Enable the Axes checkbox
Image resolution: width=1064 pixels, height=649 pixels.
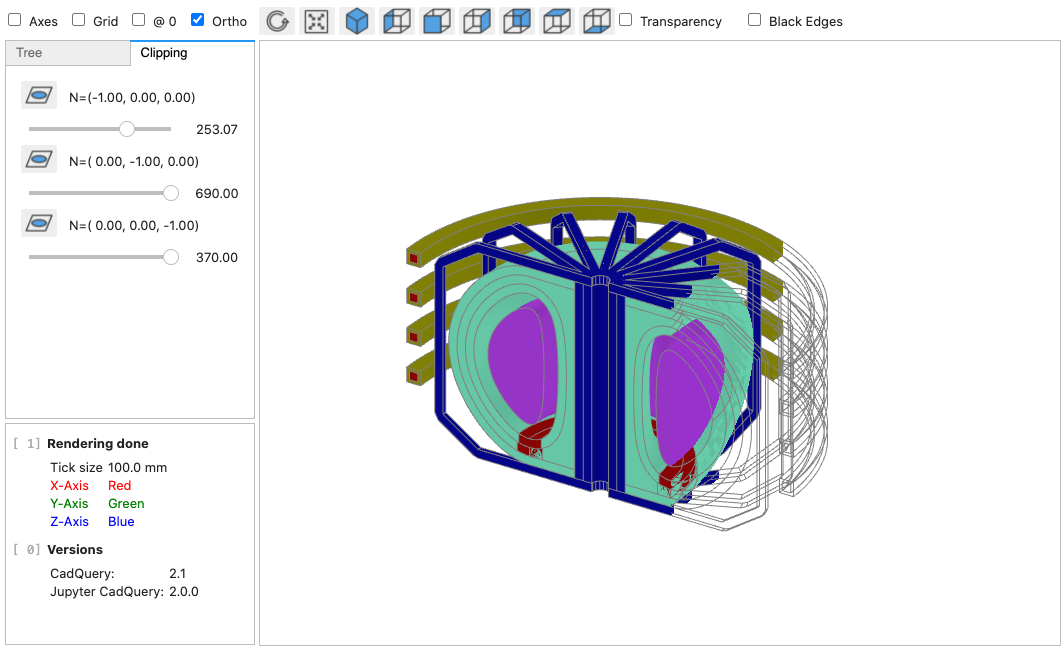(14, 20)
